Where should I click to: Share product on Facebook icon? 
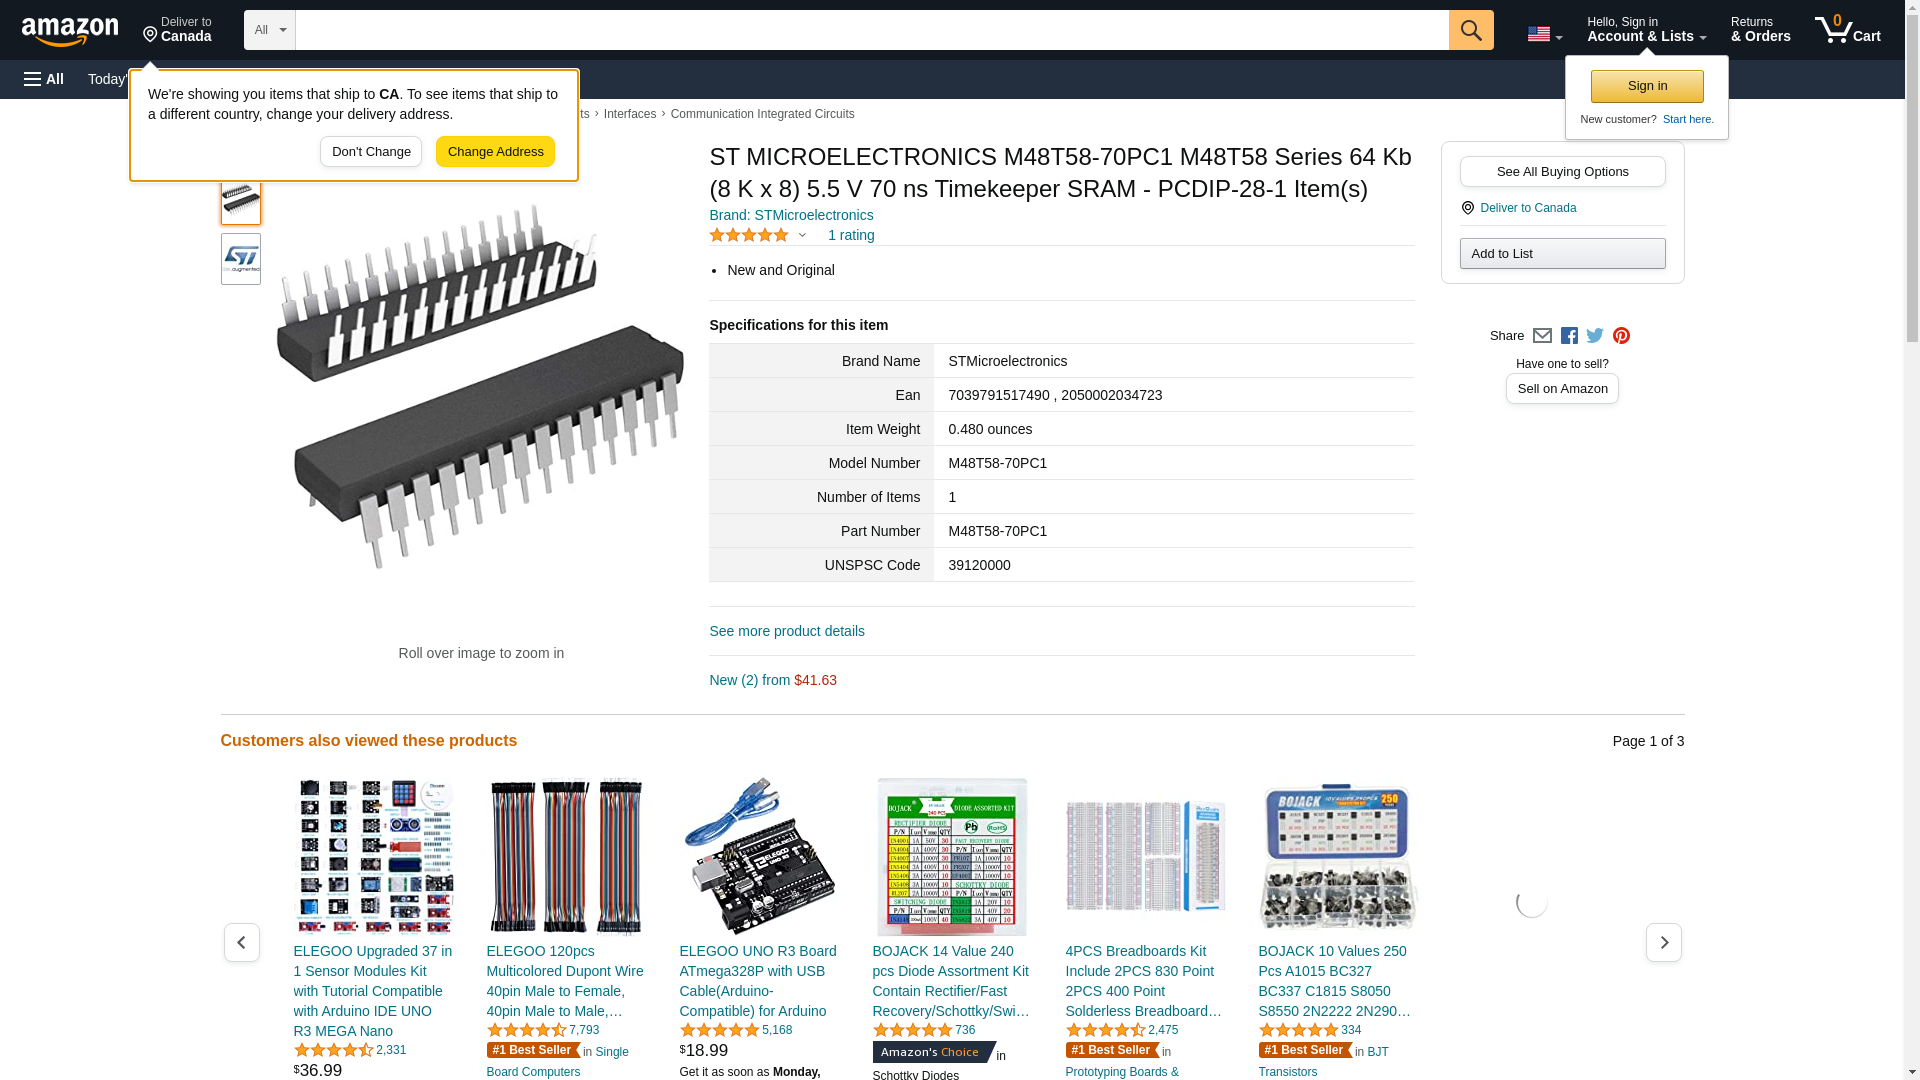[1569, 336]
